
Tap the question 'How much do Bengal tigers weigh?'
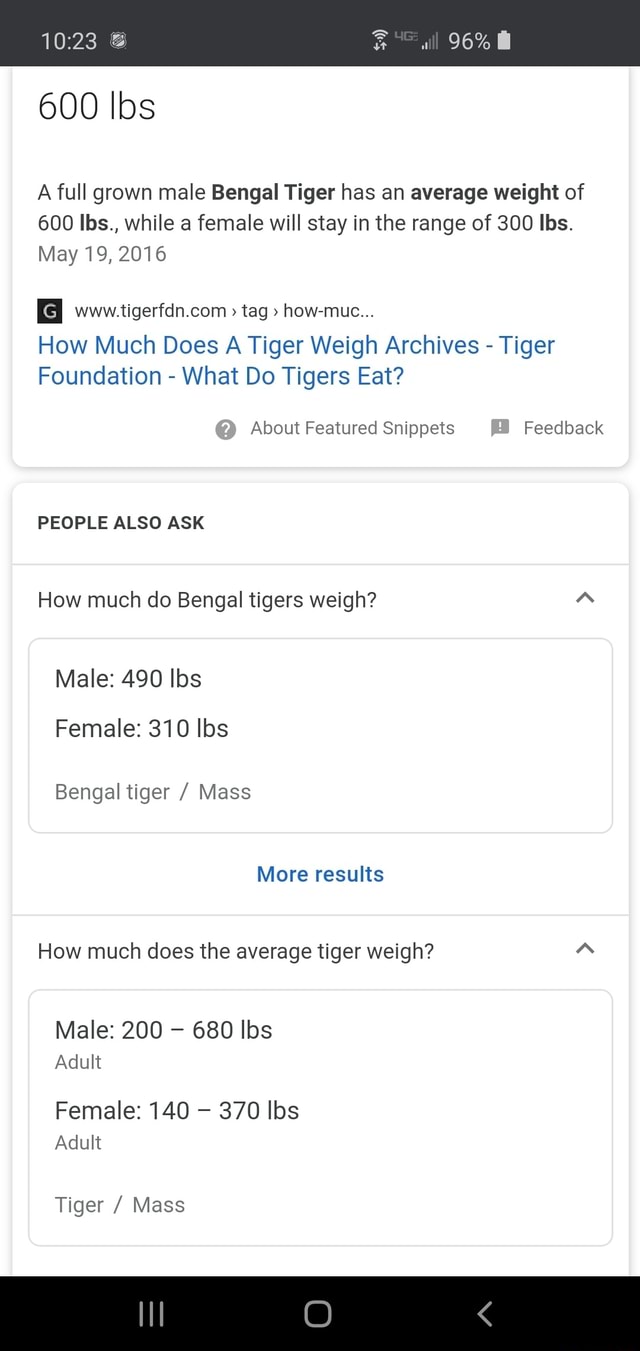tap(207, 600)
